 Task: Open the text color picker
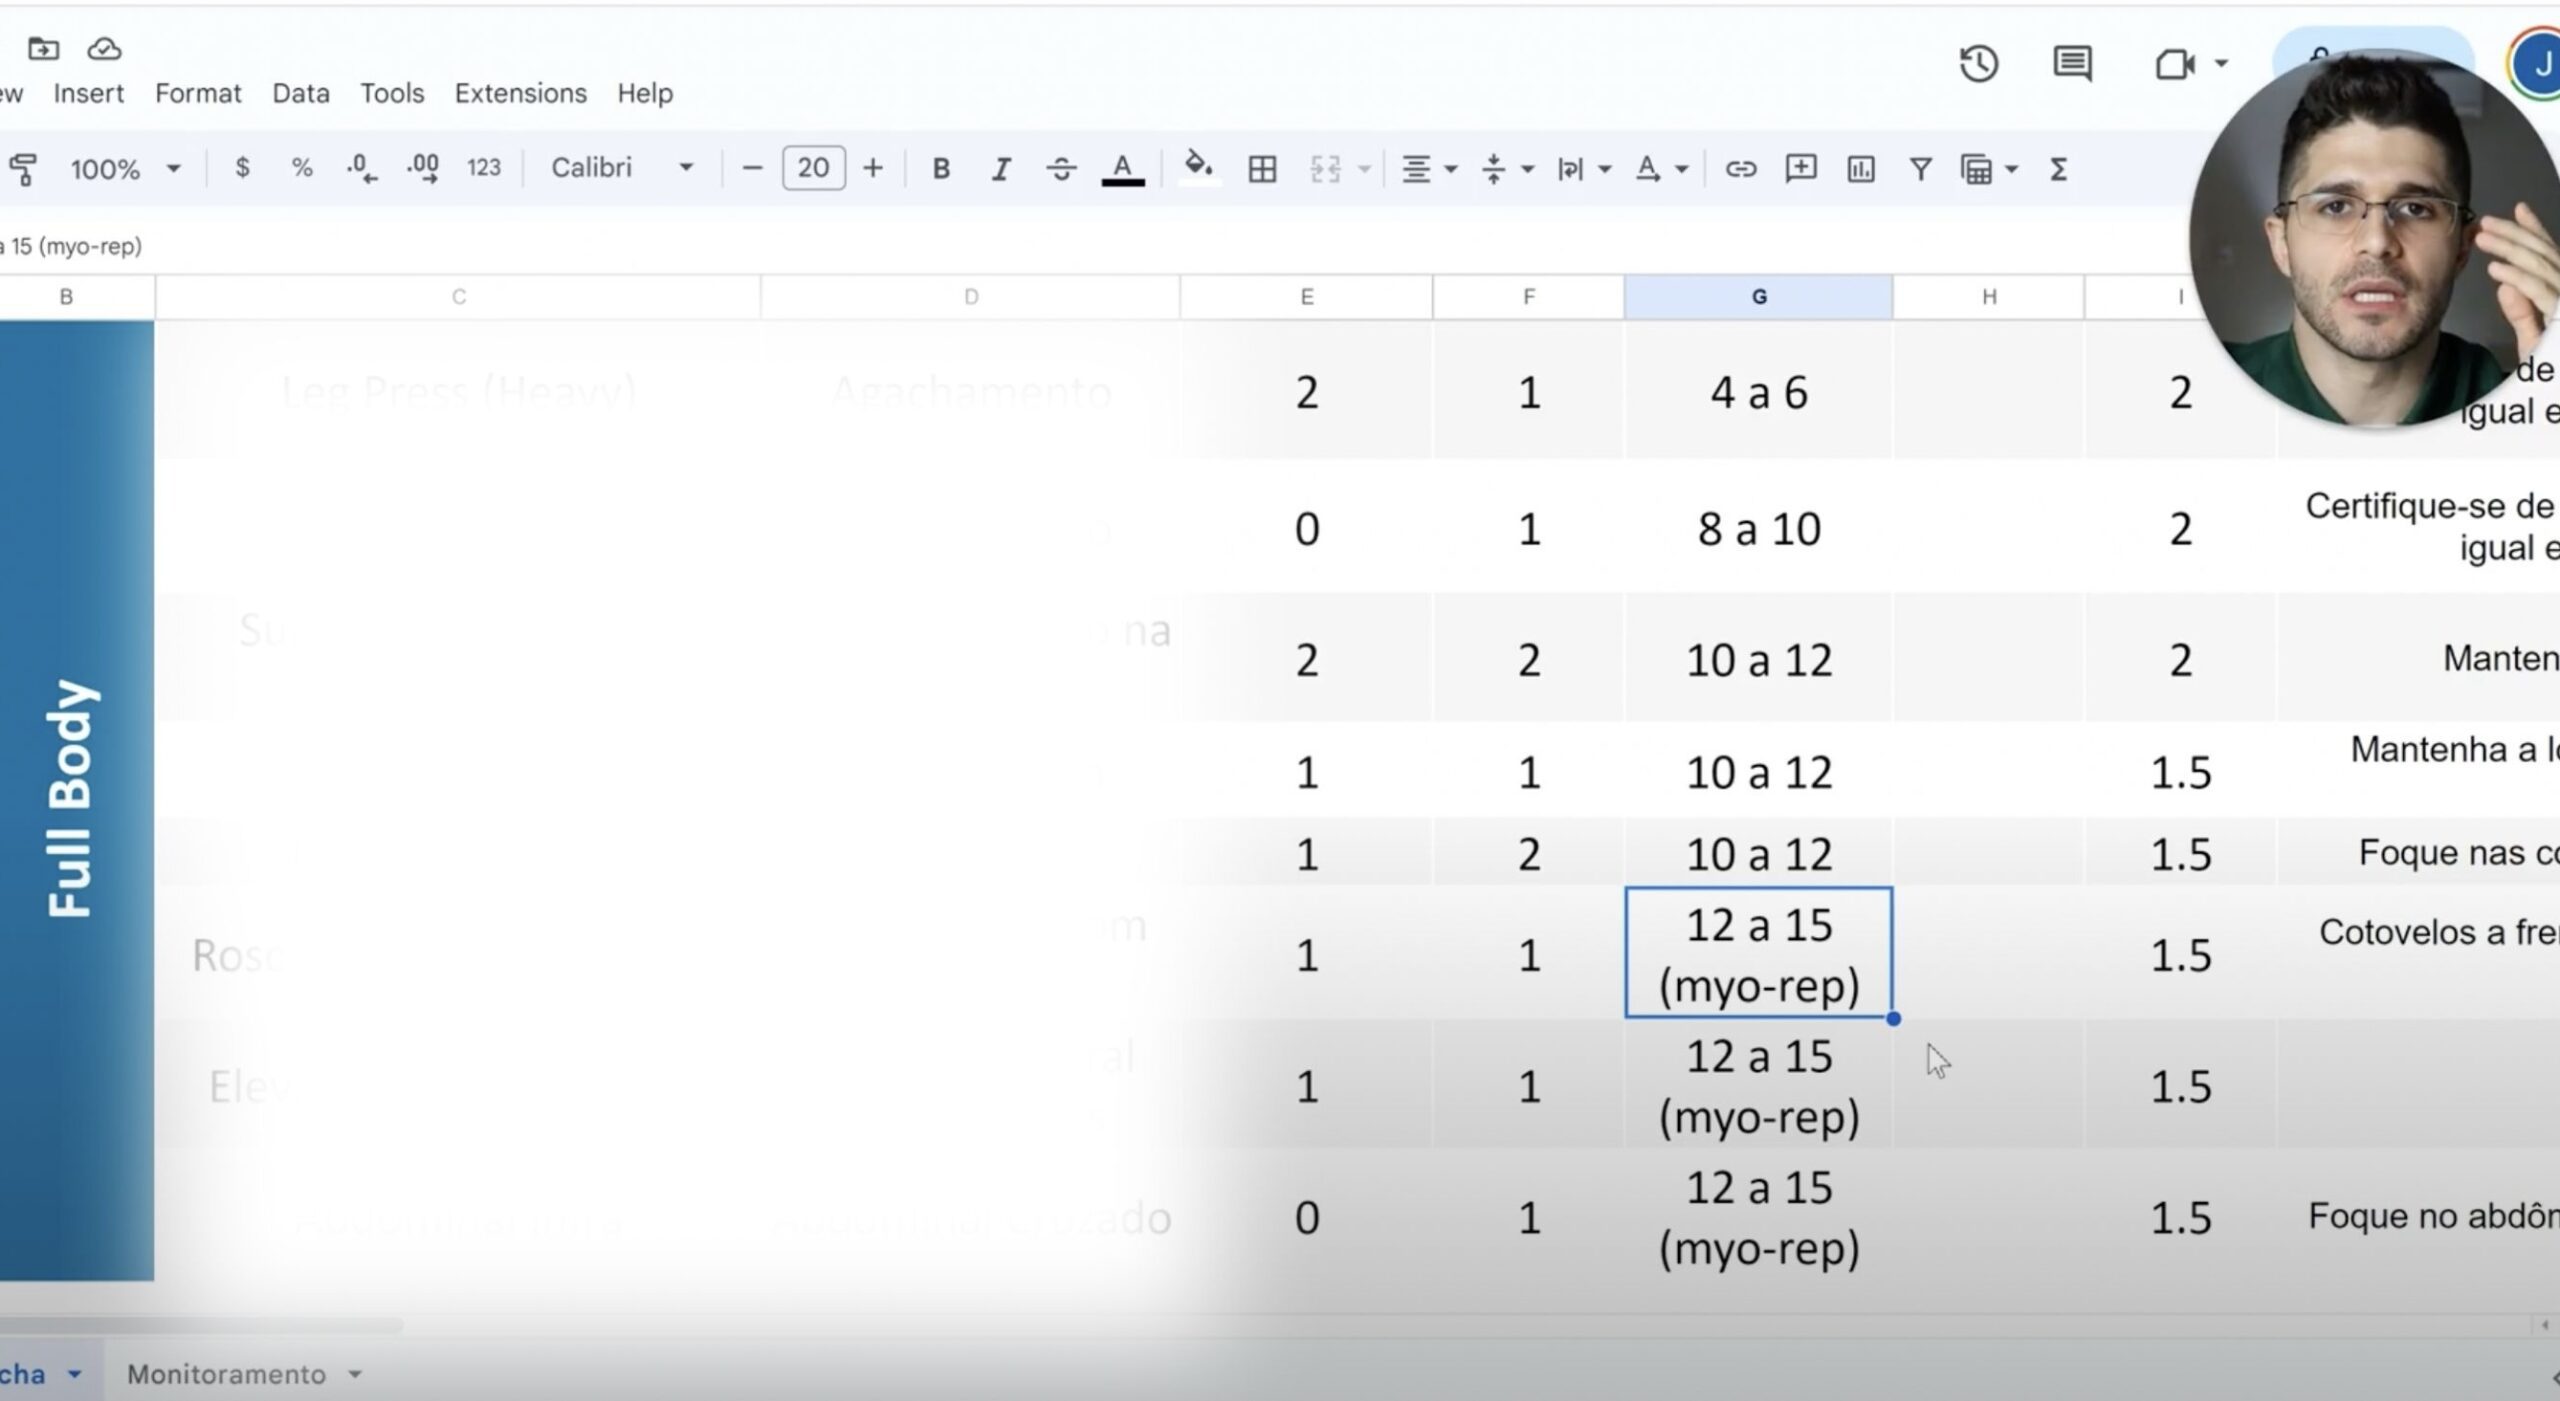pos(1122,169)
